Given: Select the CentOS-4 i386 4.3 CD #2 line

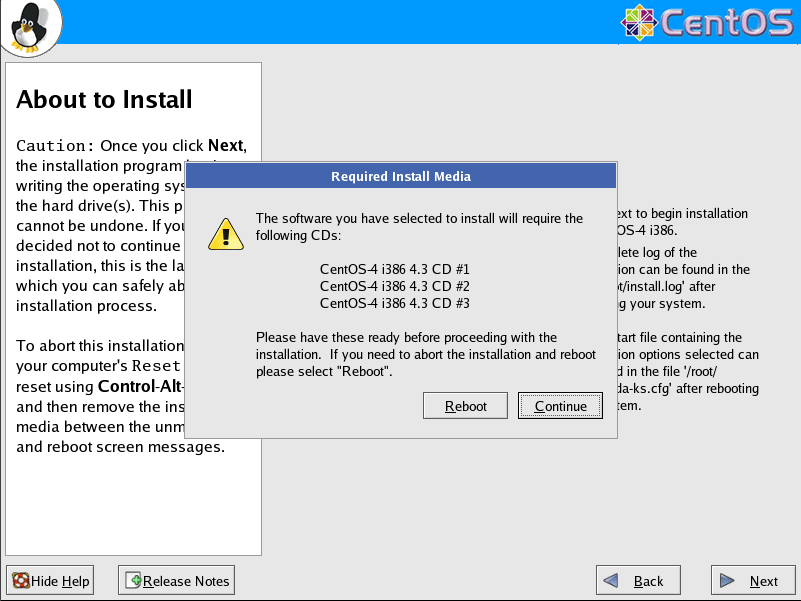Looking at the screenshot, I should [394, 286].
